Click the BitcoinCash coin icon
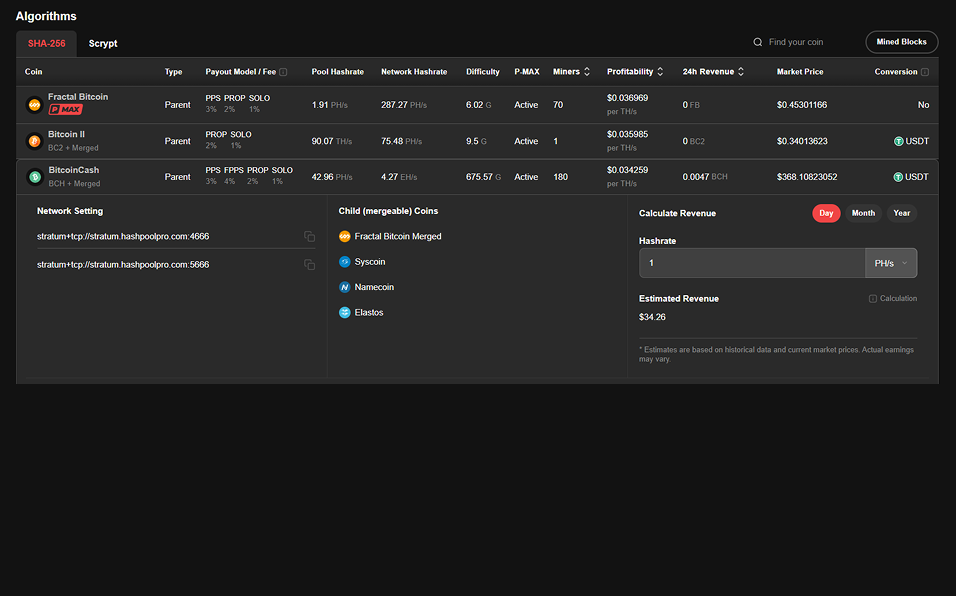The image size is (956, 596). 35,177
